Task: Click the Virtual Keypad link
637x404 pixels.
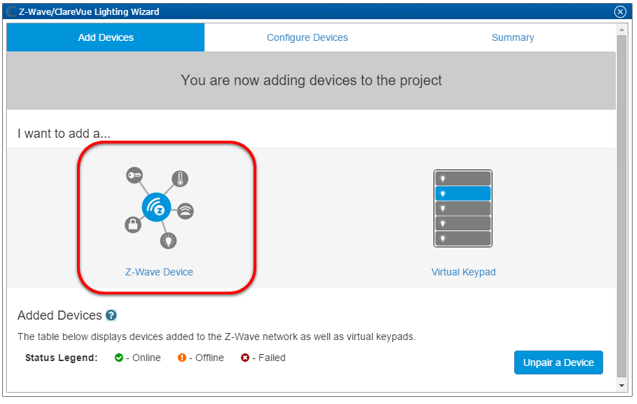Action: click(463, 272)
